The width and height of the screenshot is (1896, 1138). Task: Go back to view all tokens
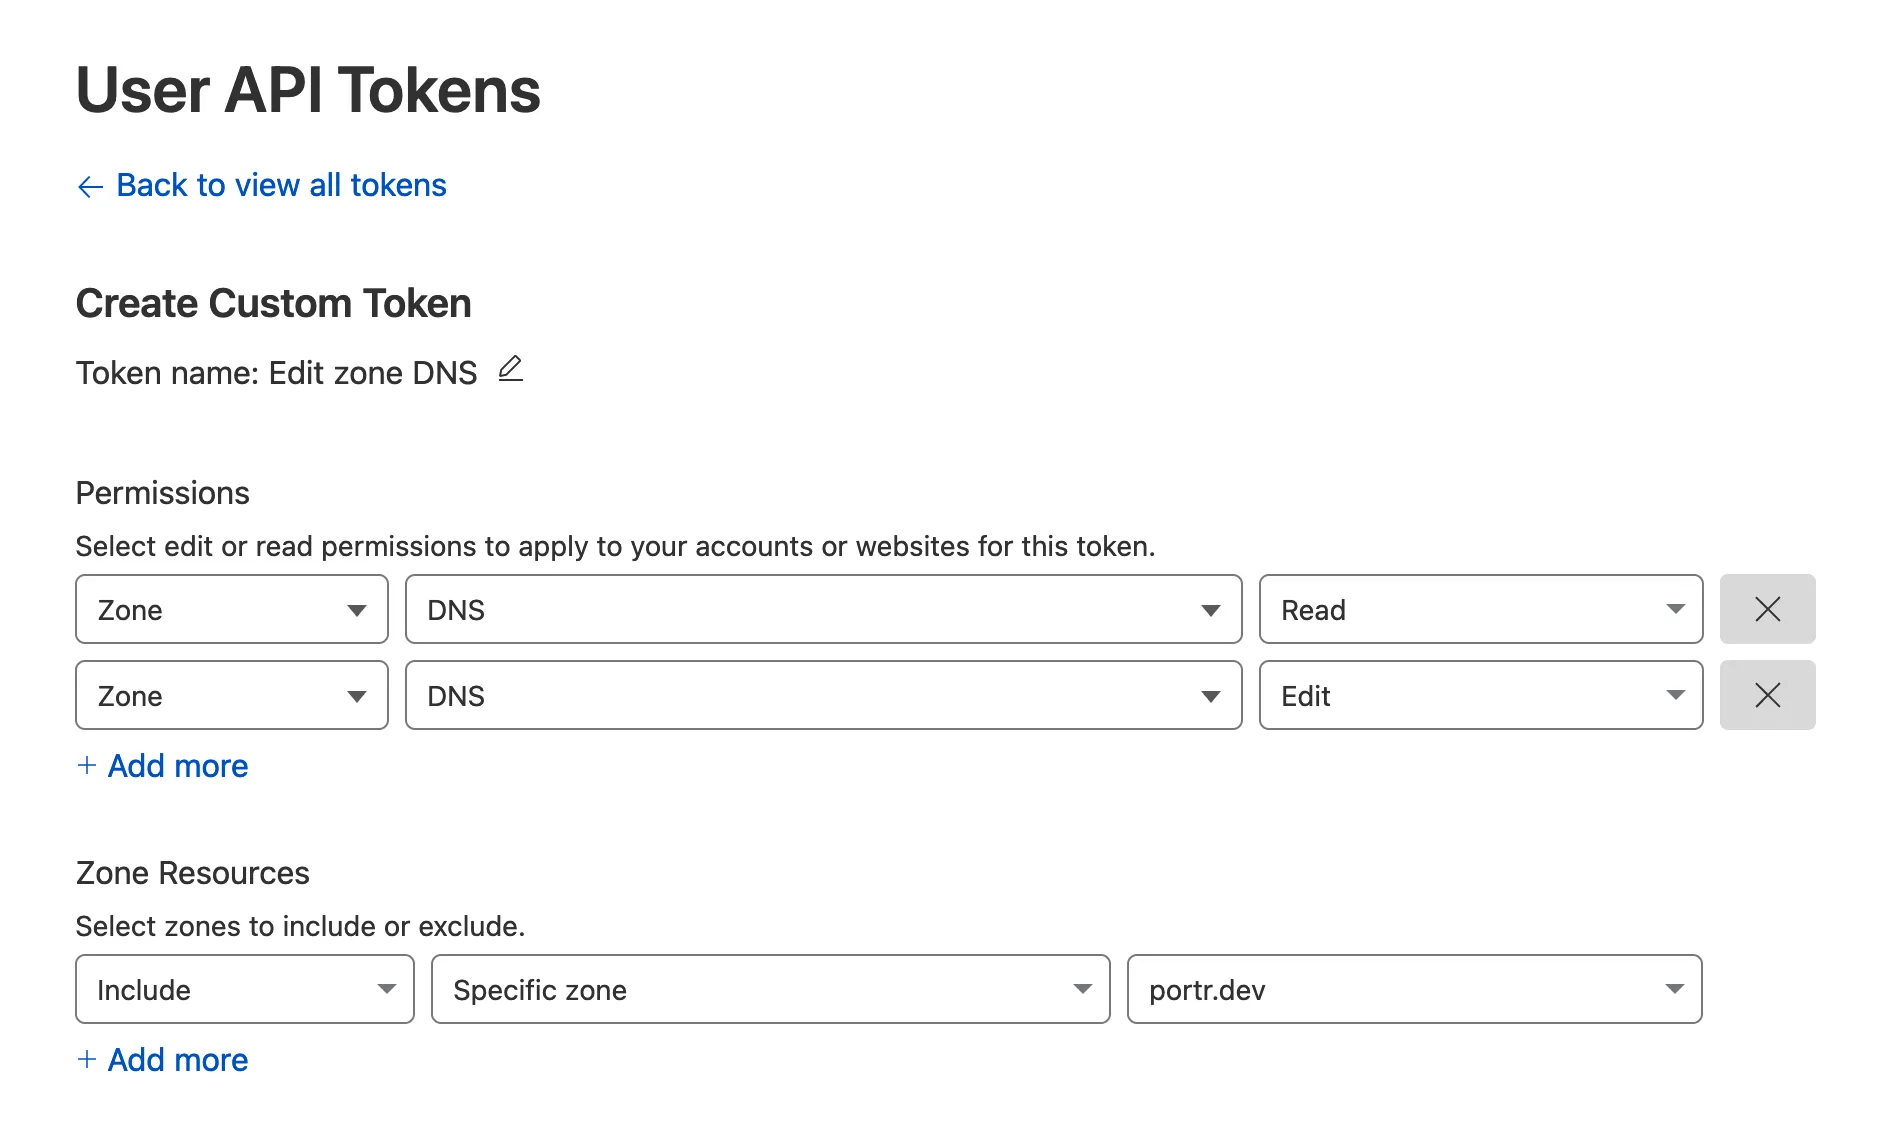[281, 185]
